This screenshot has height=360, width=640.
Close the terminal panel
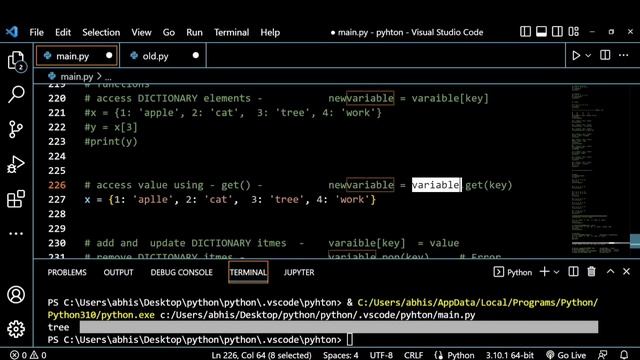click(627, 271)
